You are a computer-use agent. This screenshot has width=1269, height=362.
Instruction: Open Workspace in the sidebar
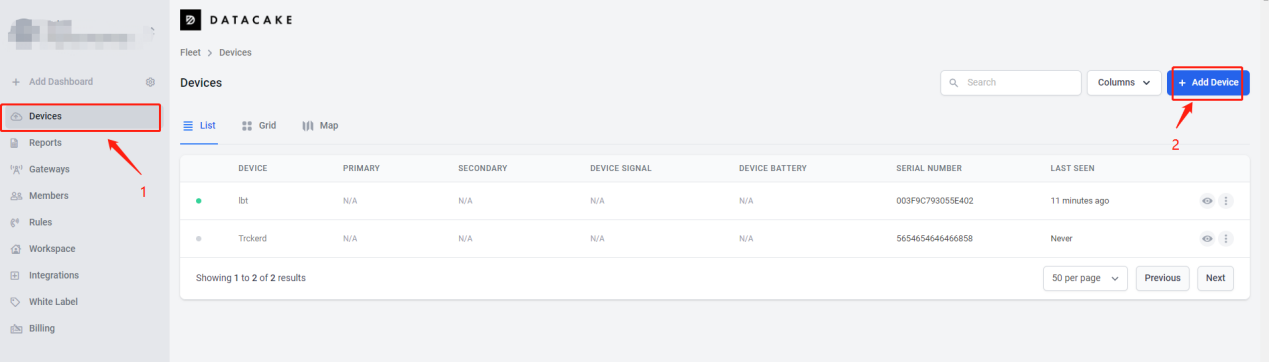[82, 249]
